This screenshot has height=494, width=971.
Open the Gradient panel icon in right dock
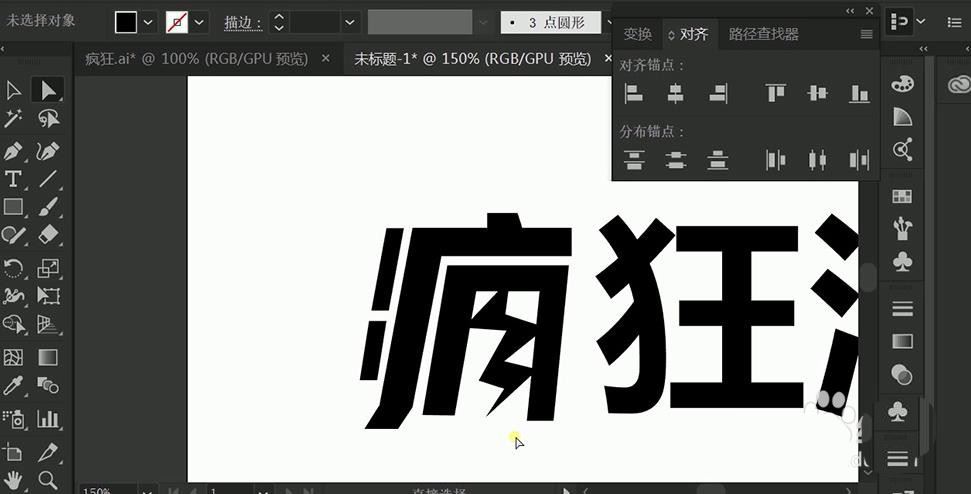[902, 341]
